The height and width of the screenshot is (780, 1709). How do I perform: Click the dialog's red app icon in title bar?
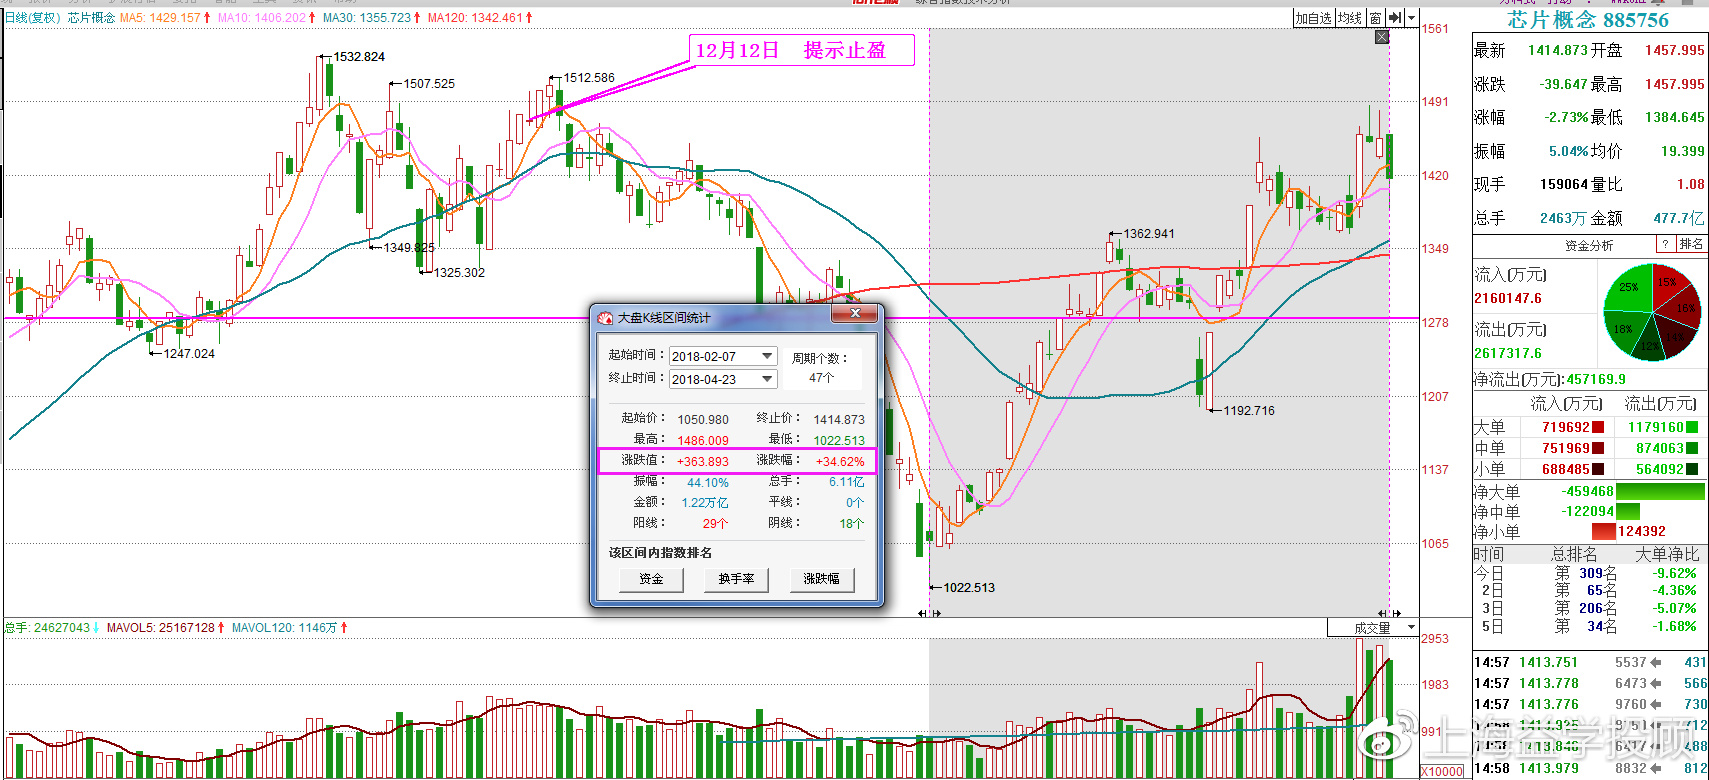(x=605, y=318)
